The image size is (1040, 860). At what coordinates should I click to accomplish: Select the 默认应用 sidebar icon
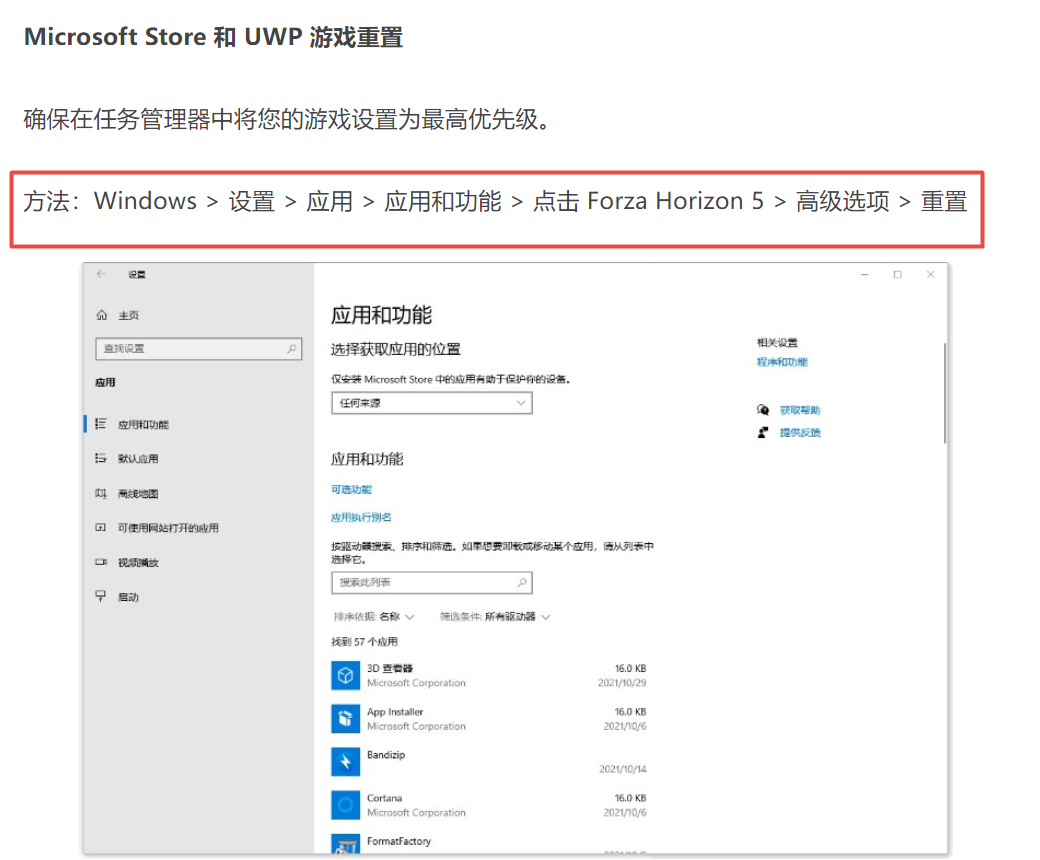pyautogui.click(x=101, y=458)
